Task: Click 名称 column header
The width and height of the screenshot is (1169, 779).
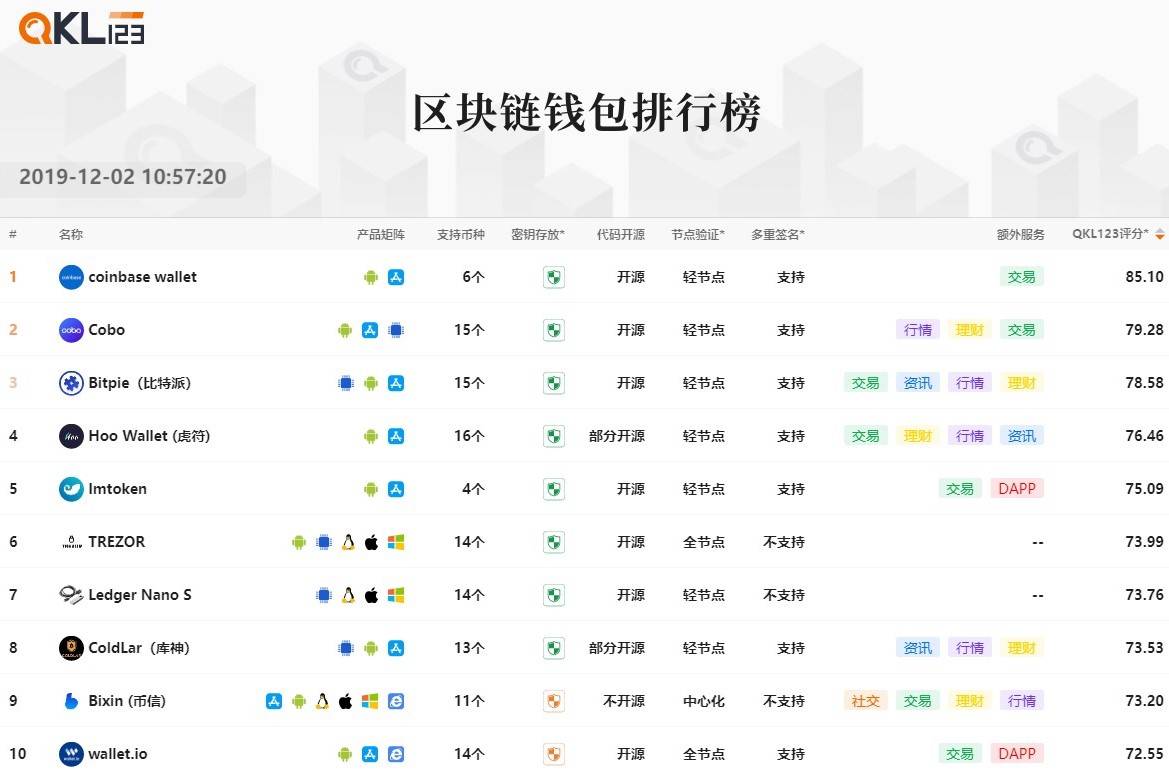Action: pyautogui.click(x=71, y=234)
